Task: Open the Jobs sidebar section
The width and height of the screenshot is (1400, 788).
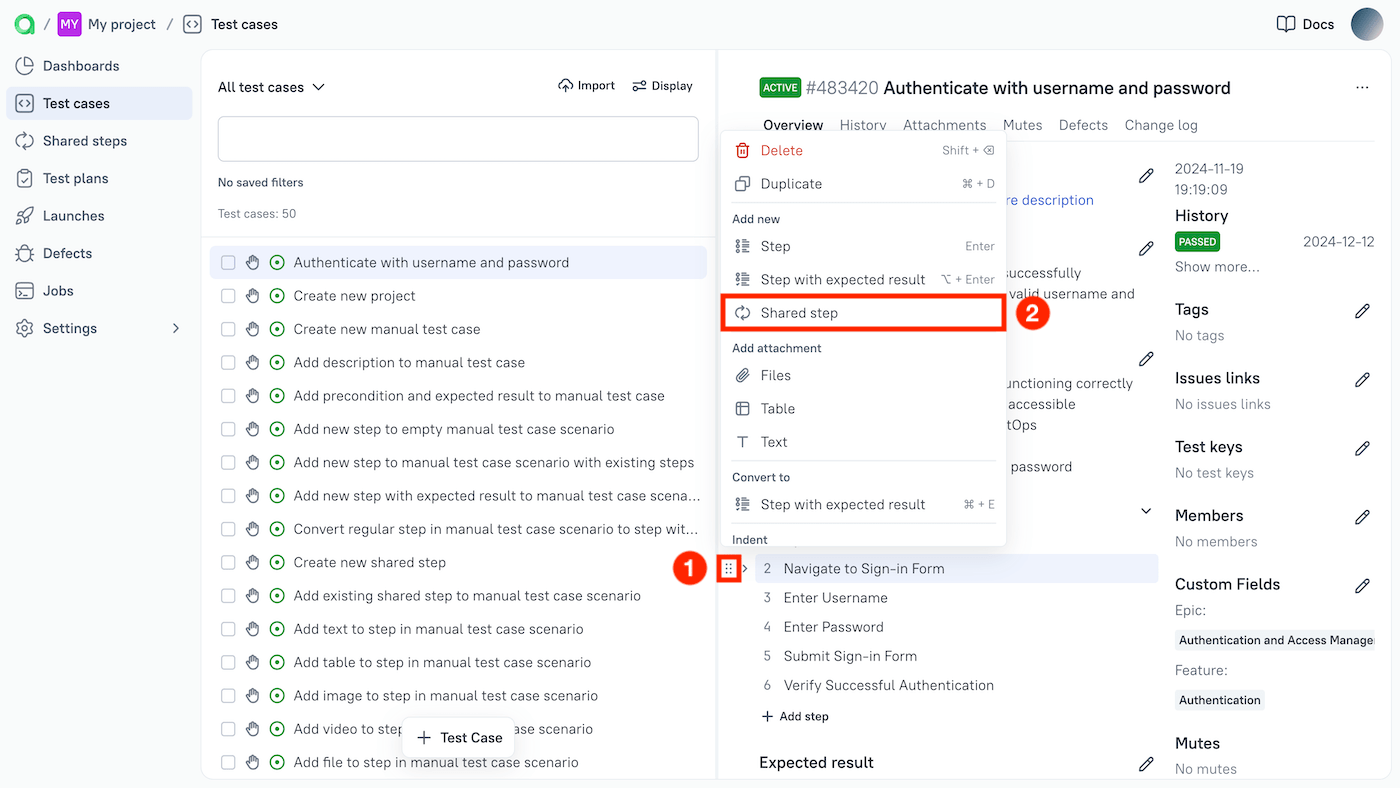Action: coord(63,290)
